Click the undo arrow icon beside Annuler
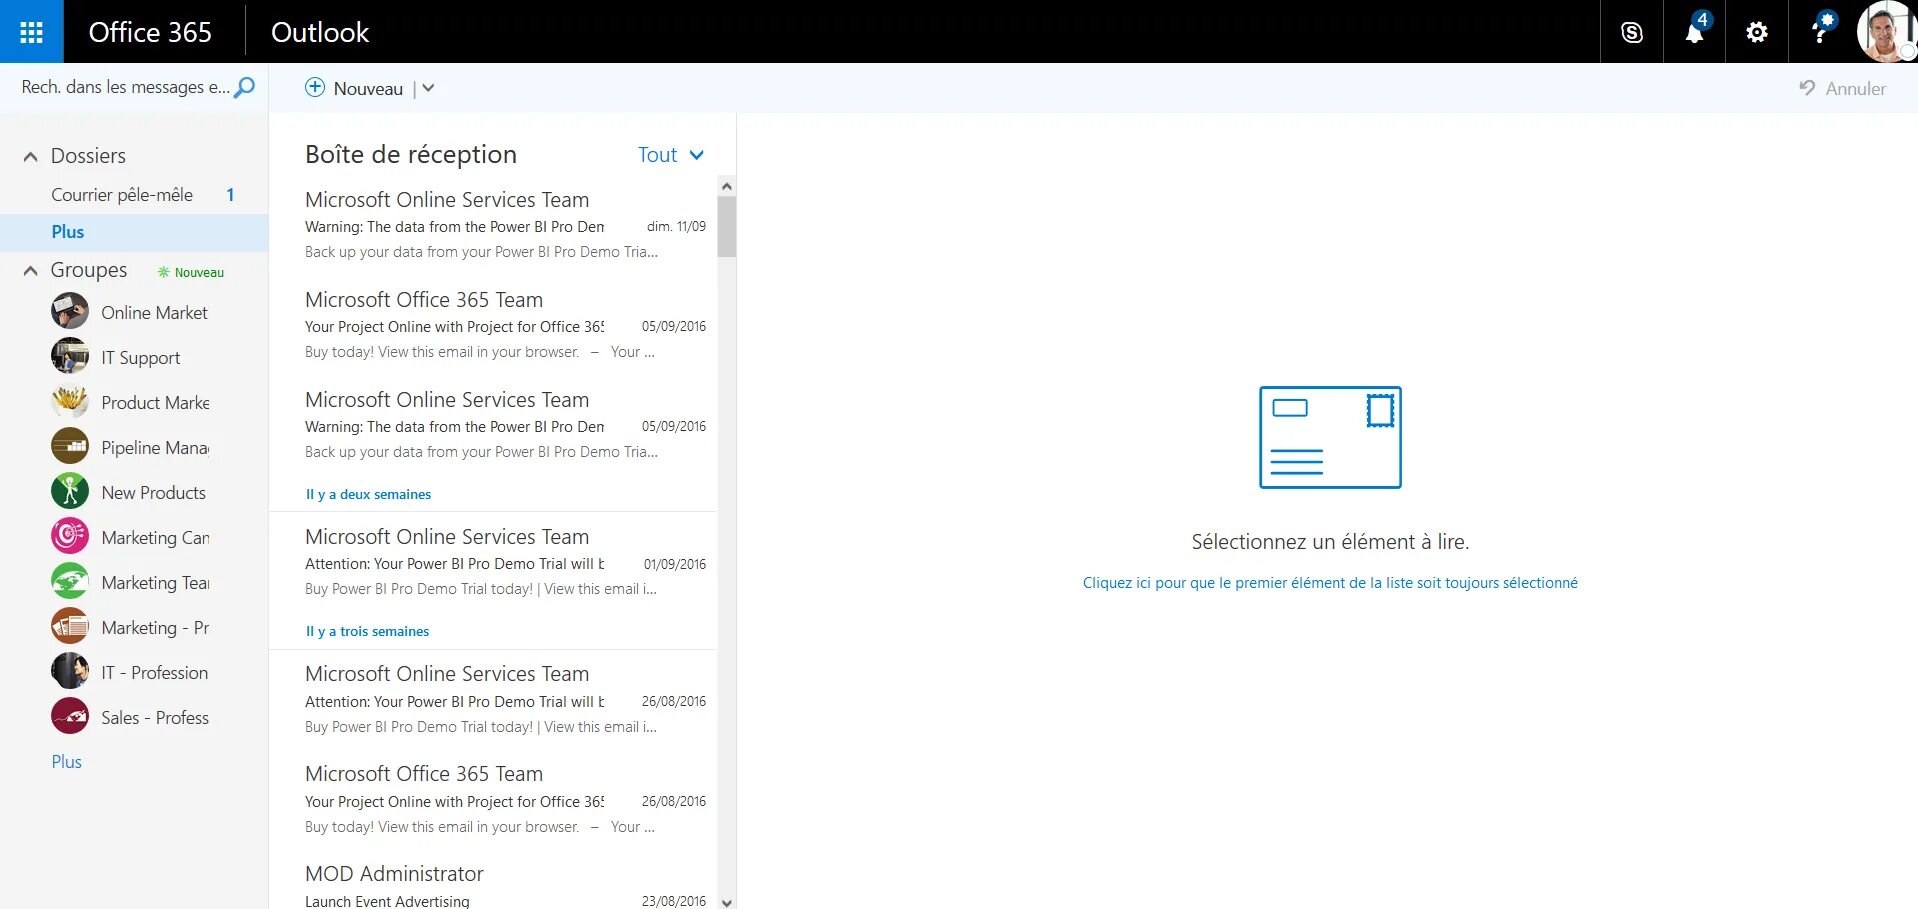Screen dimensions: 1918x909 tap(1807, 88)
